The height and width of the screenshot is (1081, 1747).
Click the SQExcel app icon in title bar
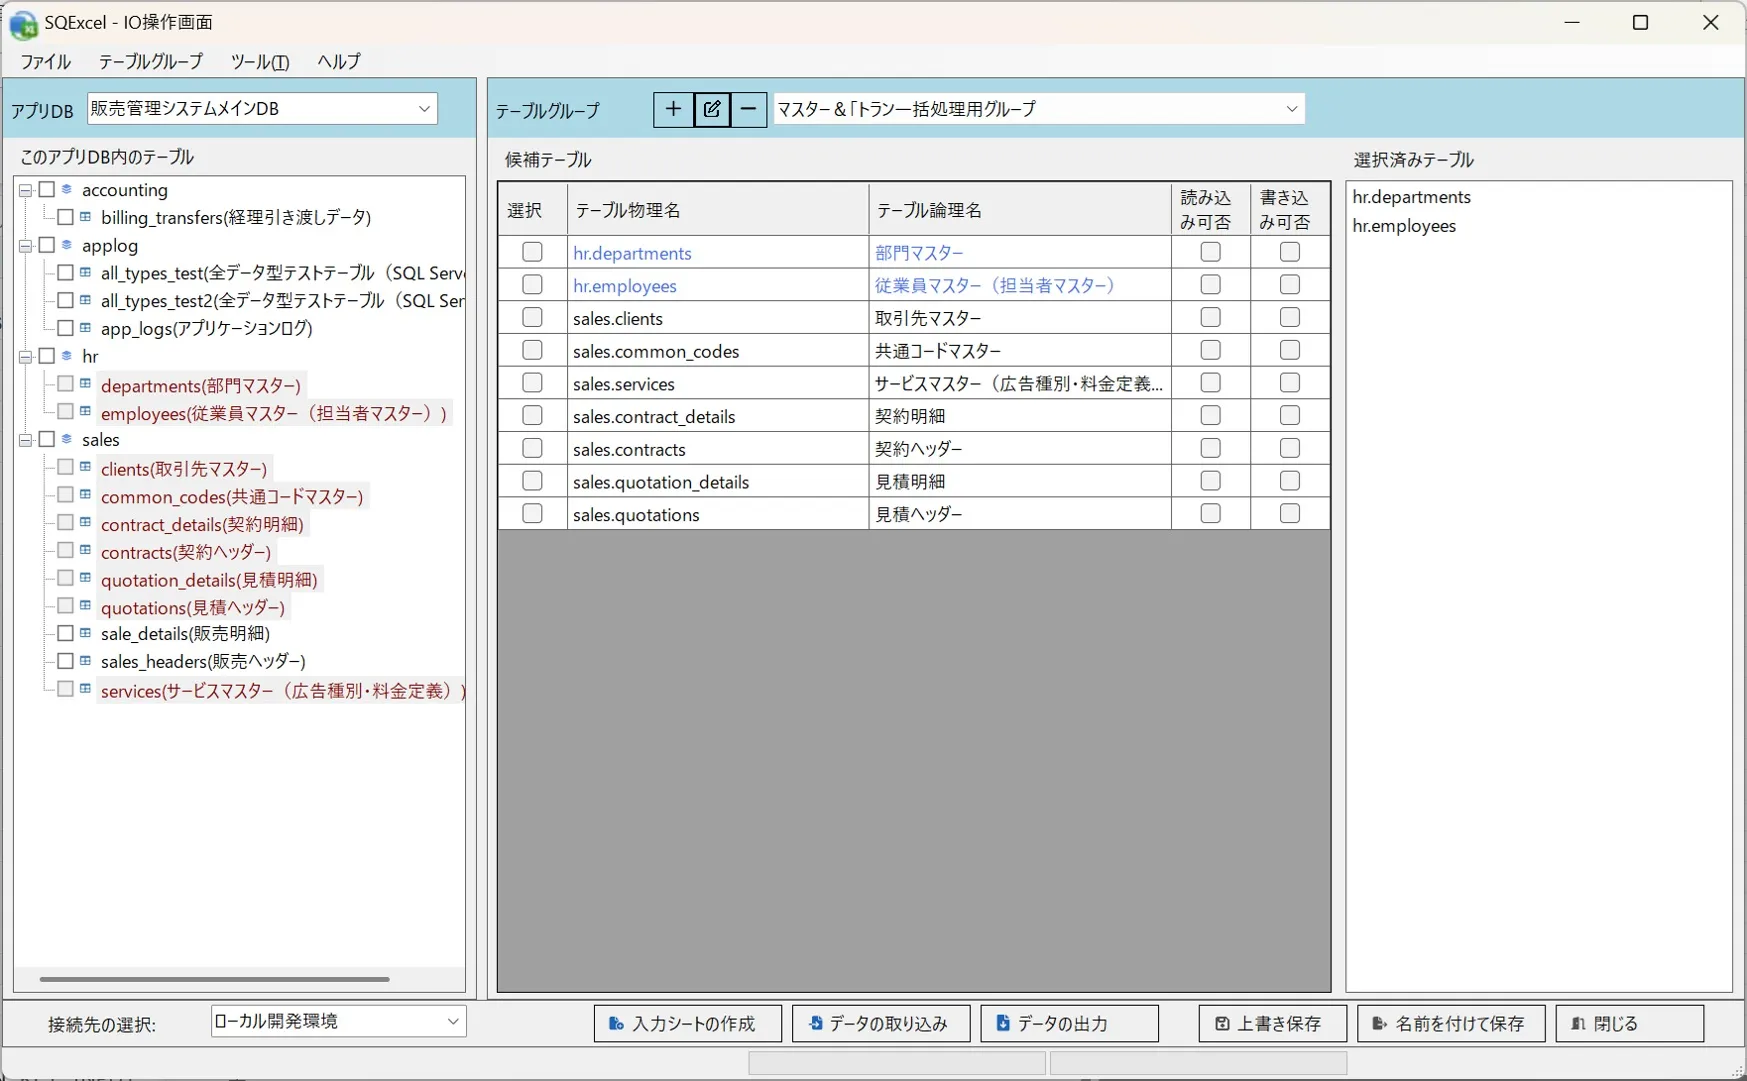coord(23,23)
